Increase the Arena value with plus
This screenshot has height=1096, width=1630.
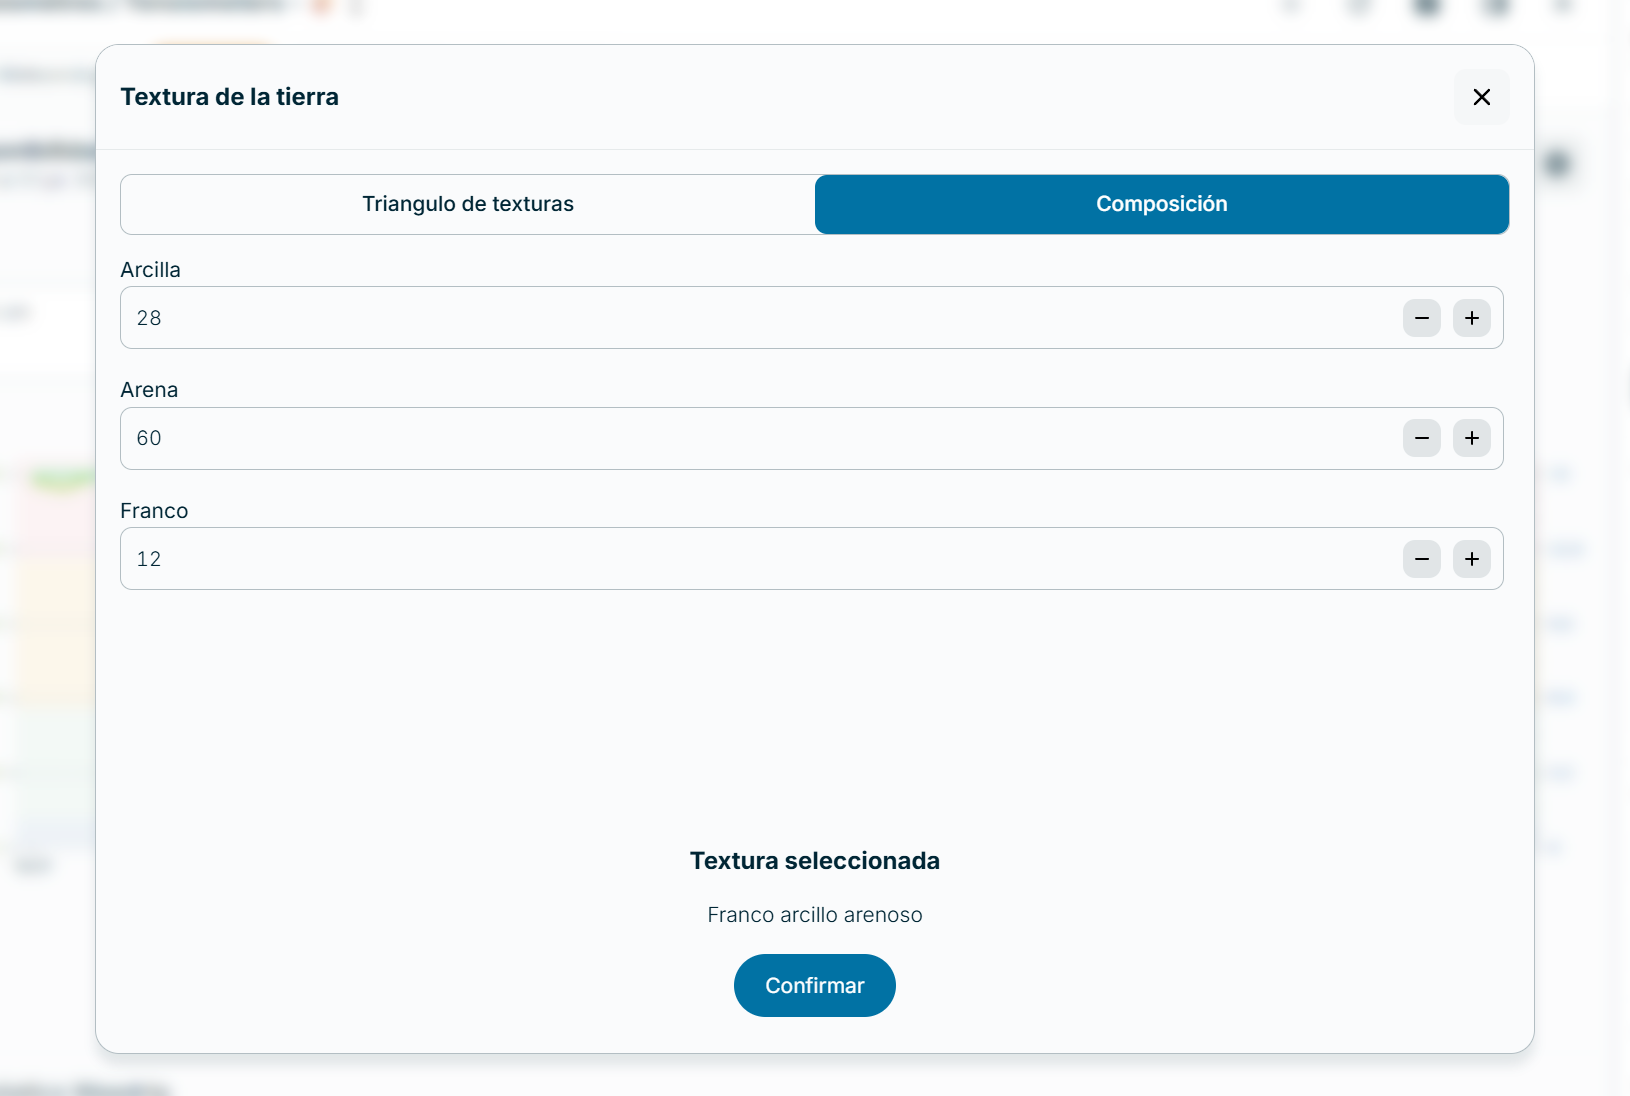1471,438
